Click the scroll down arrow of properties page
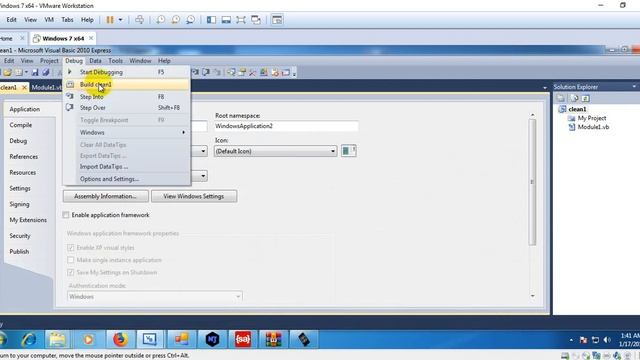 coord(533,296)
